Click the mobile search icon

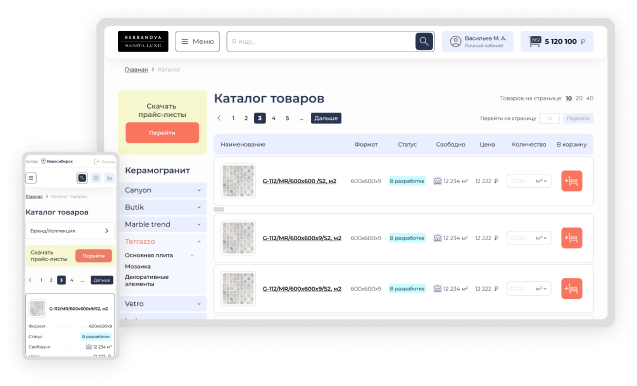point(82,178)
